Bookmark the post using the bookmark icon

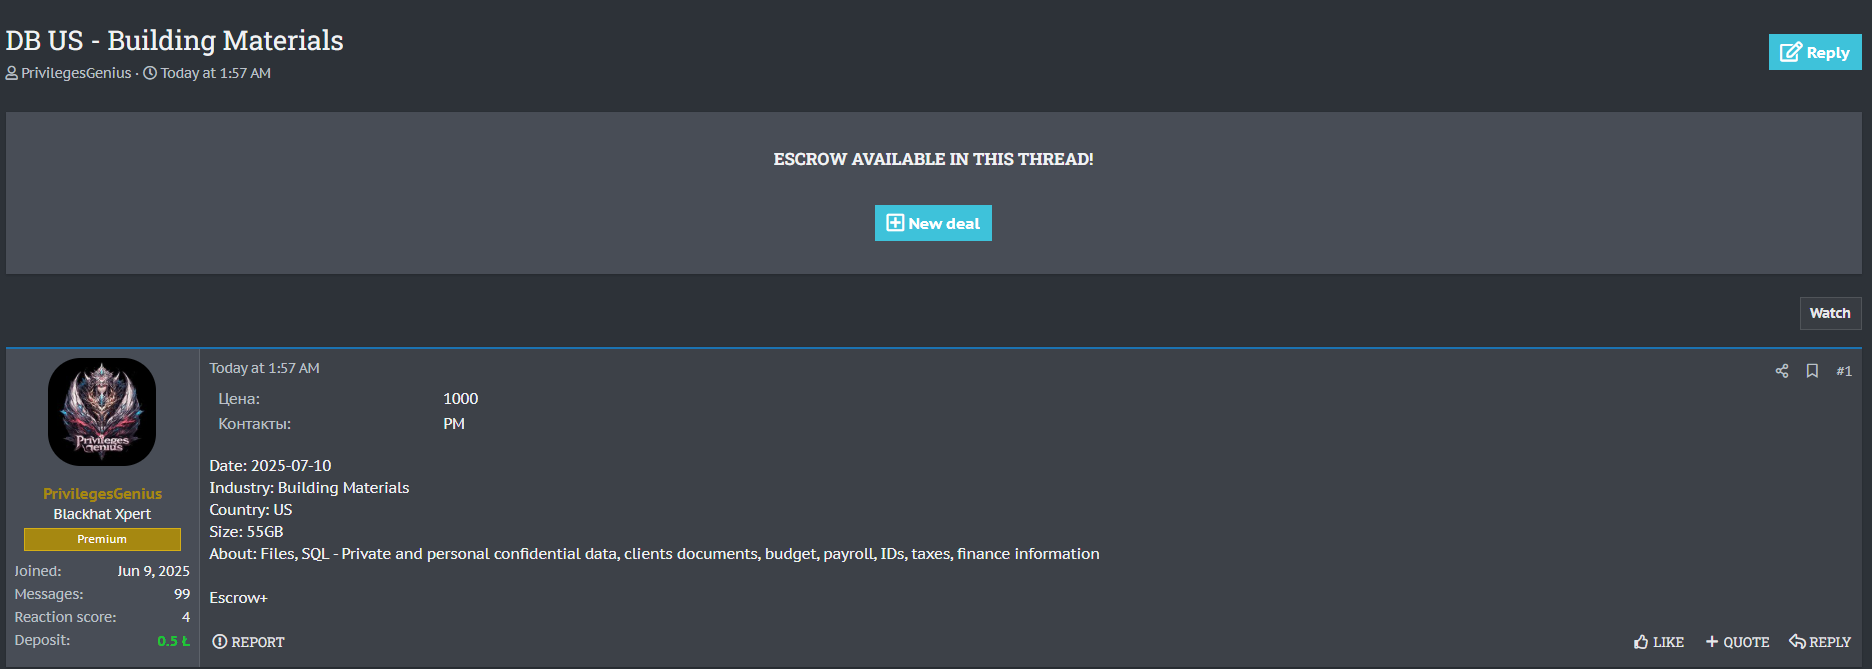1811,371
